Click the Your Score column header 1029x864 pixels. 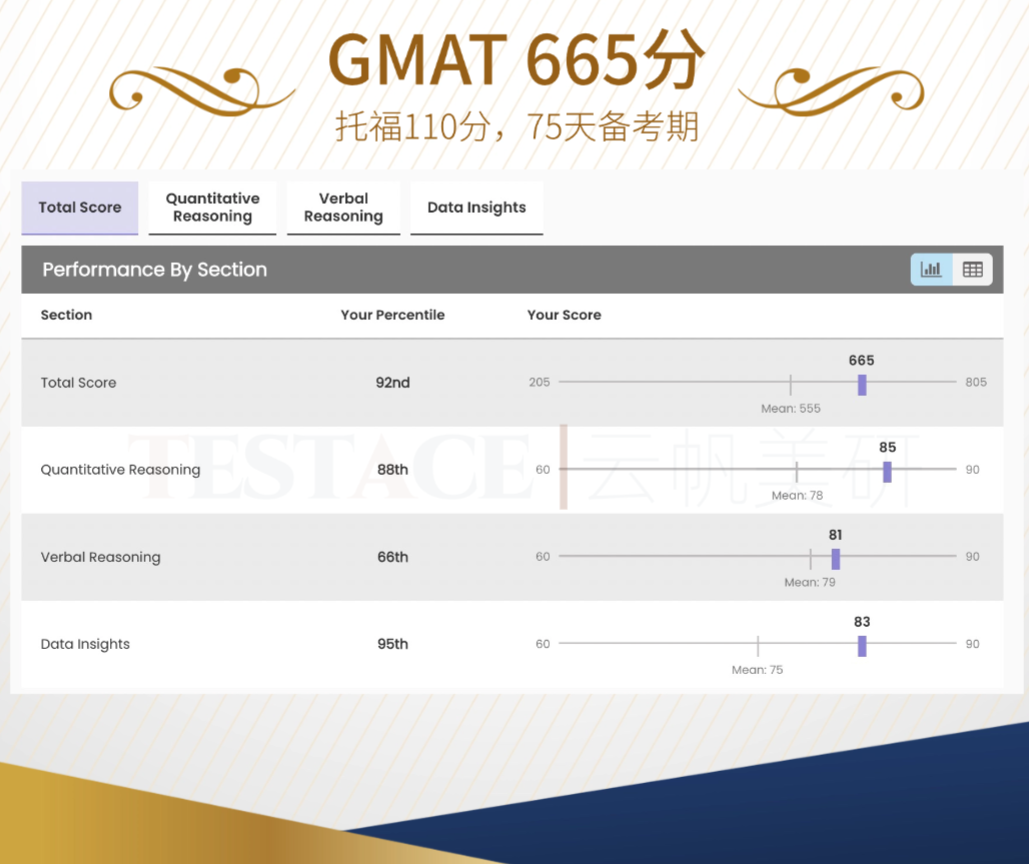click(x=564, y=315)
